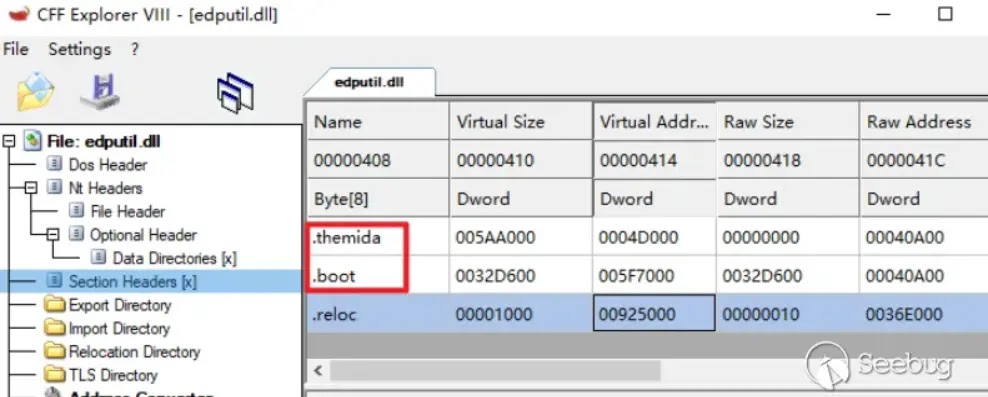Collapse the File: edputil.dll root node
This screenshot has height=397, width=988.
[x=9, y=141]
